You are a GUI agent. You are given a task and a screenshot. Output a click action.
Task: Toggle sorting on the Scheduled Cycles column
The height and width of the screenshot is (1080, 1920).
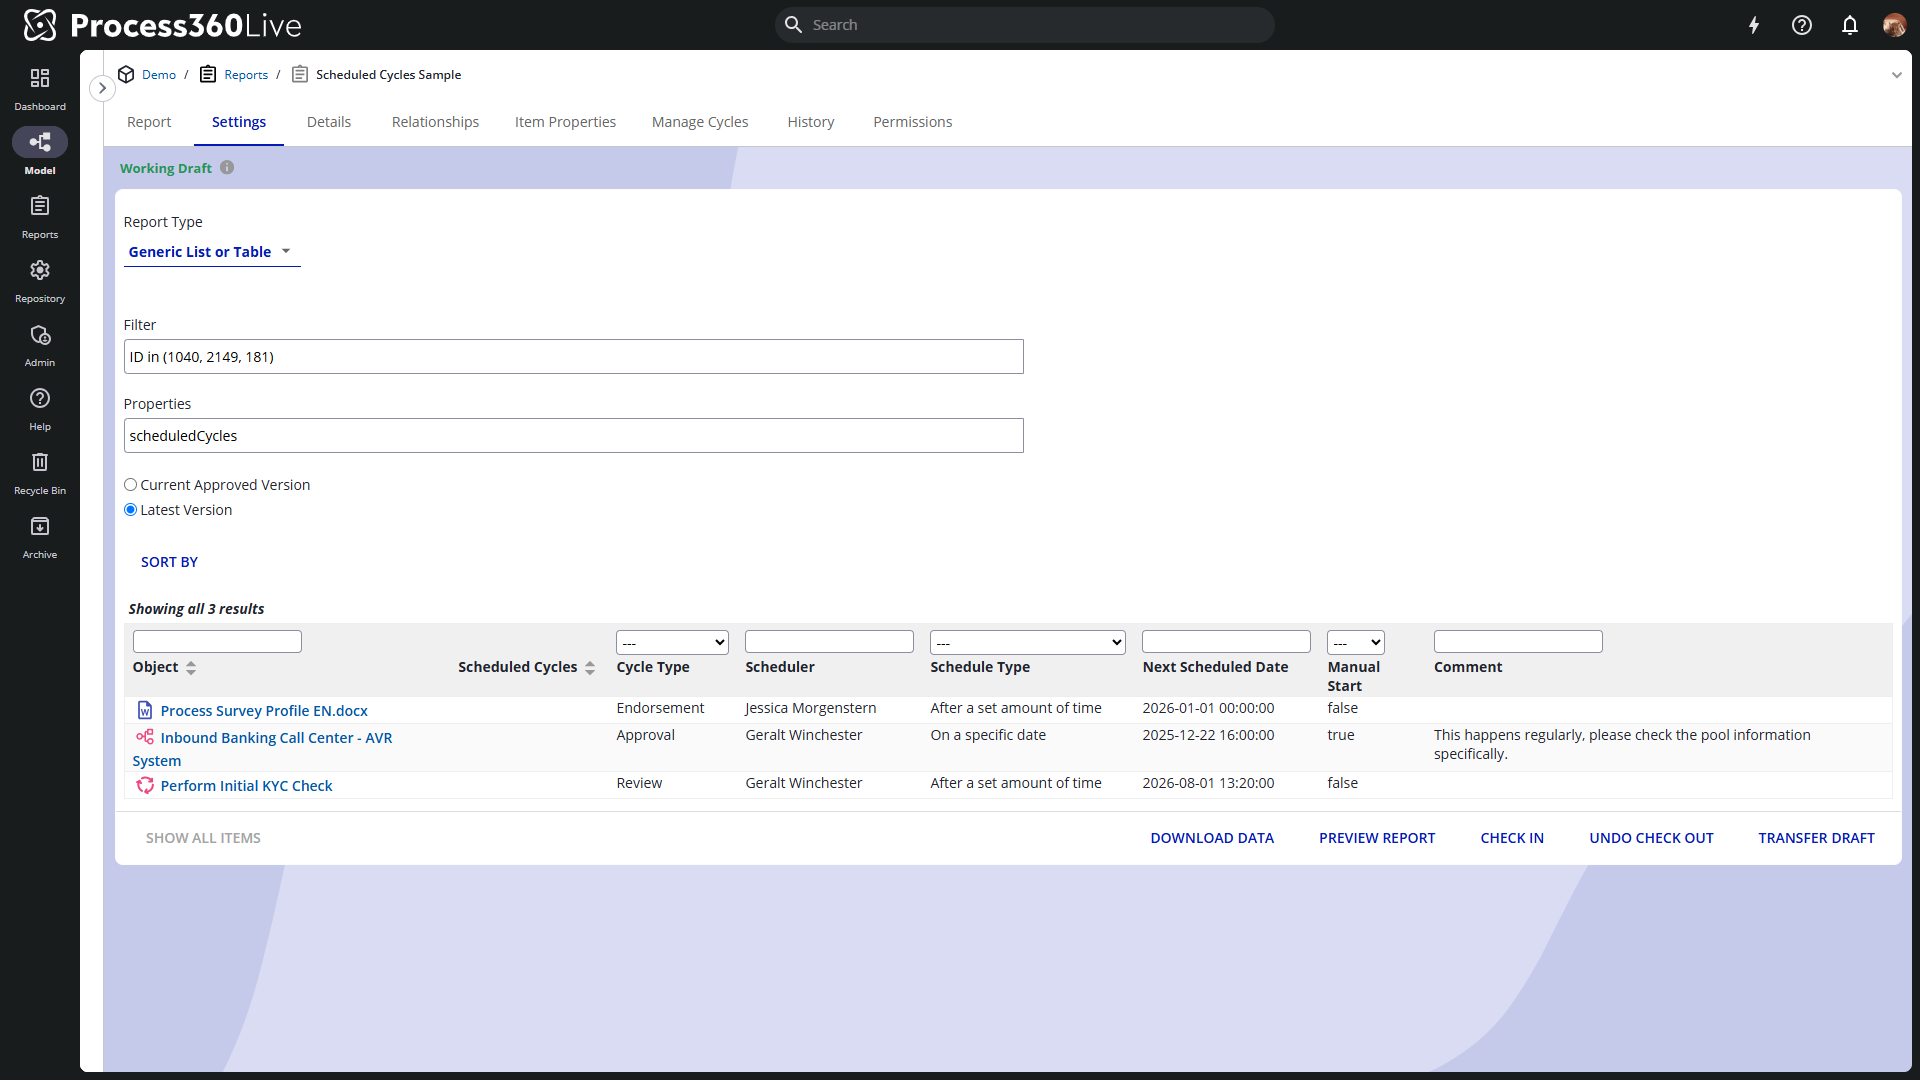(x=590, y=668)
